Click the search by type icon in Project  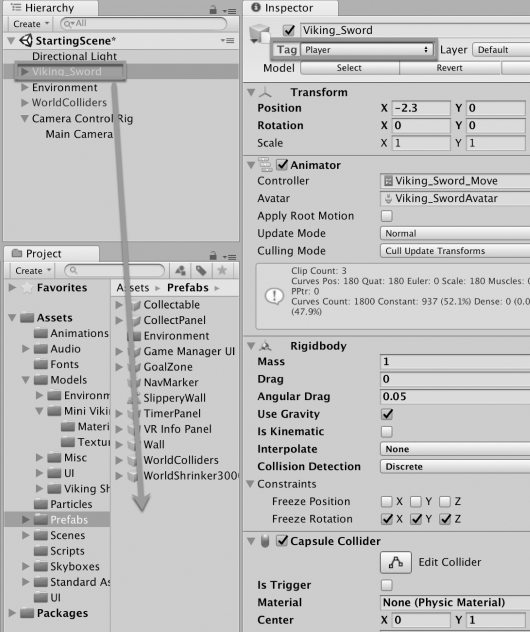[x=180, y=270]
